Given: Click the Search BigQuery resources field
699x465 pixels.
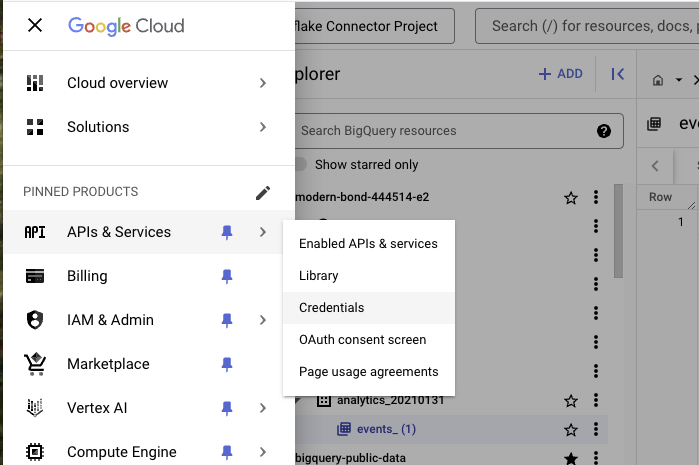Looking at the screenshot, I should (440, 130).
